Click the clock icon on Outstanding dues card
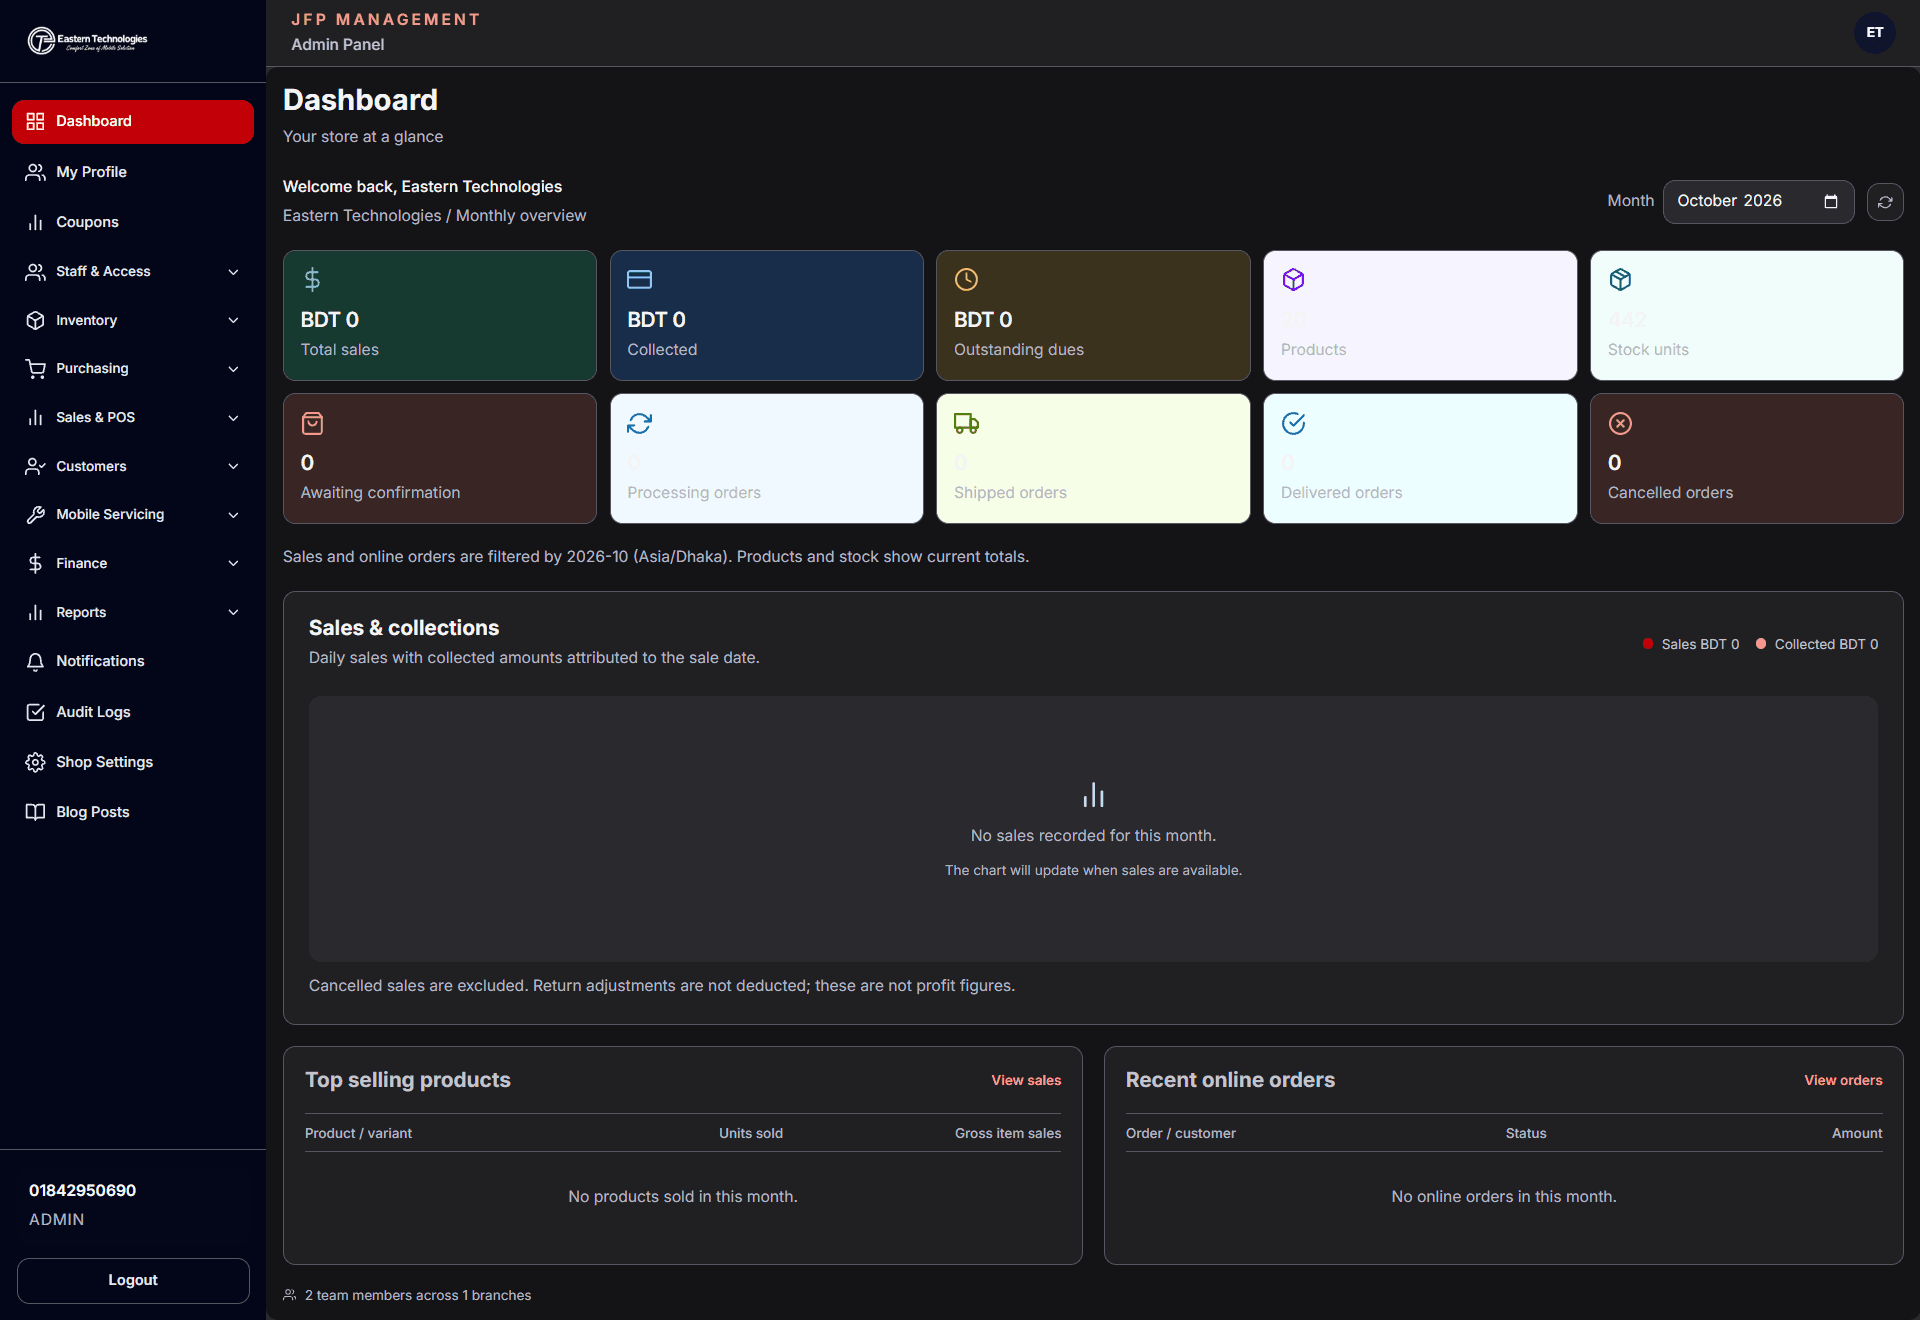Image resolution: width=1920 pixels, height=1320 pixels. pyautogui.click(x=966, y=279)
